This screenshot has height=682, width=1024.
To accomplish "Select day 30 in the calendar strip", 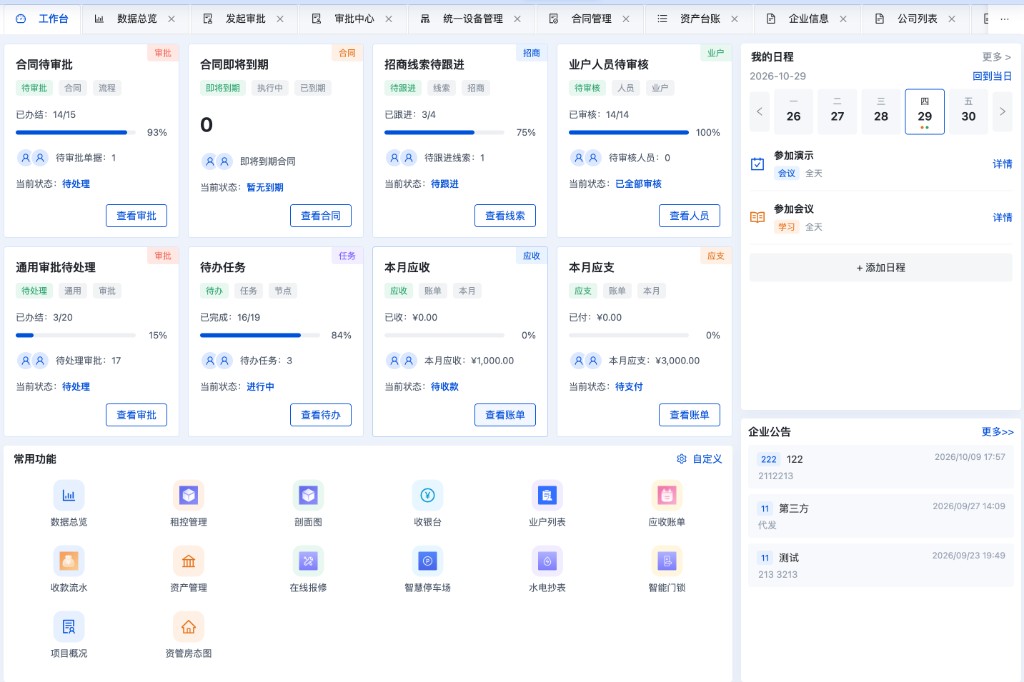I will pos(968,112).
